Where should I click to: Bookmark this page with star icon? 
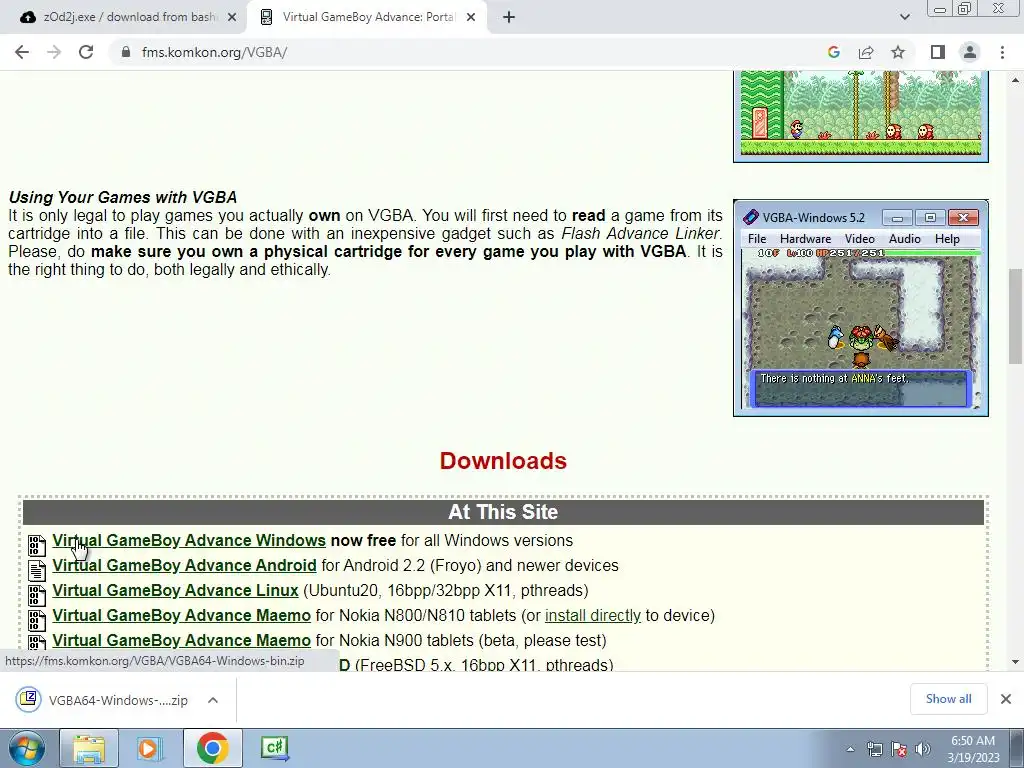pos(898,52)
